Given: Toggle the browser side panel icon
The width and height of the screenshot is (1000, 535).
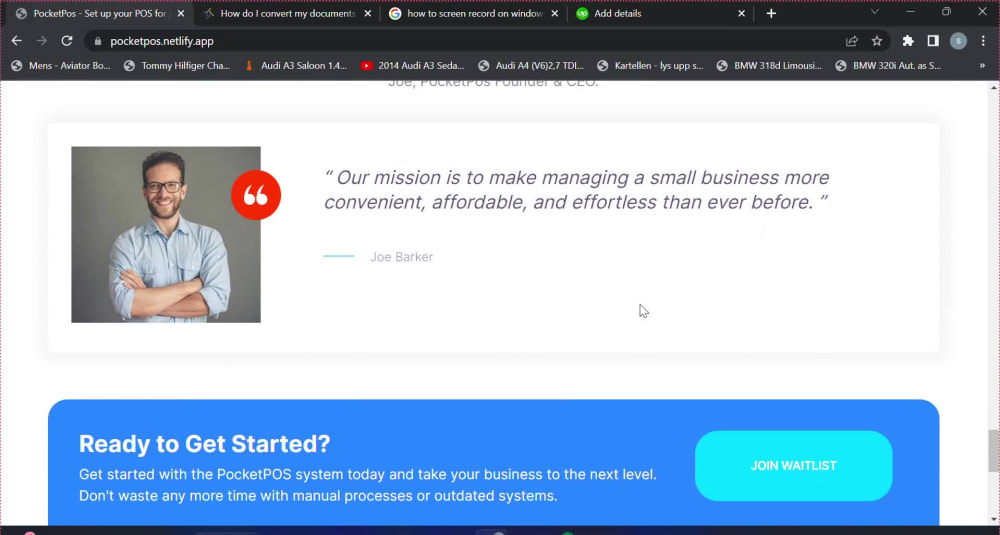Looking at the screenshot, I should pos(933,41).
